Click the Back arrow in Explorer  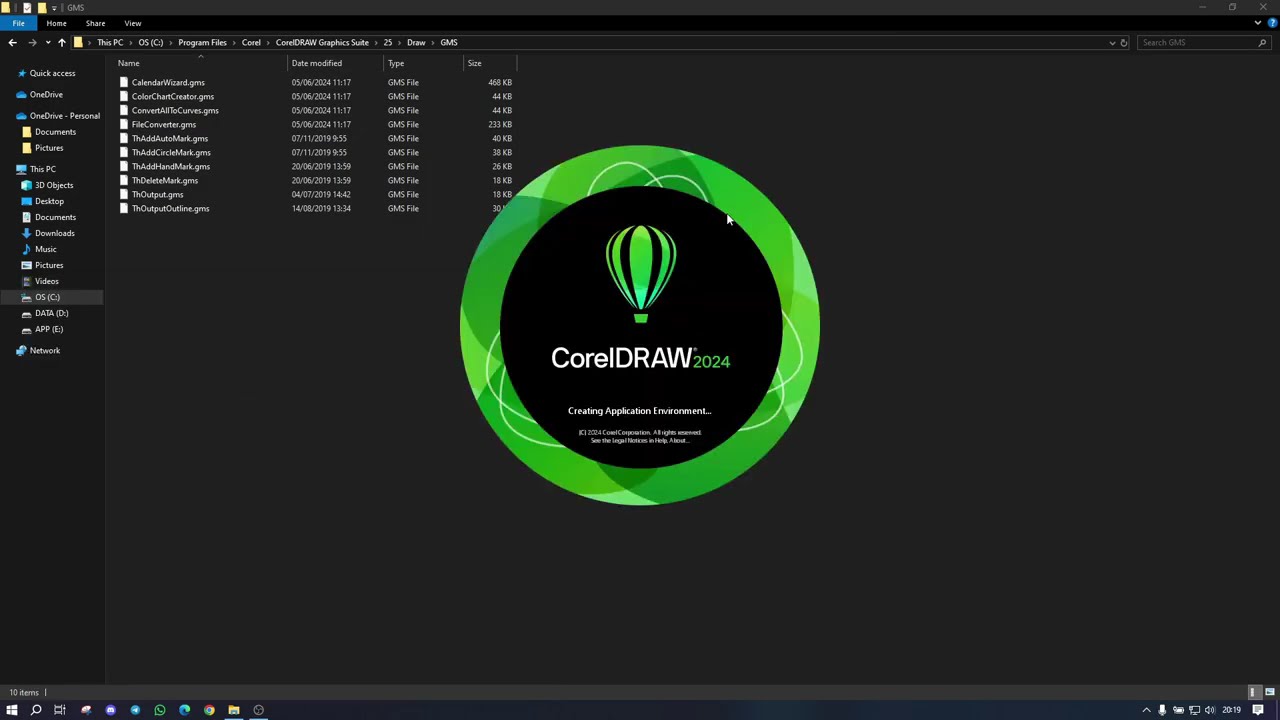tap(12, 42)
